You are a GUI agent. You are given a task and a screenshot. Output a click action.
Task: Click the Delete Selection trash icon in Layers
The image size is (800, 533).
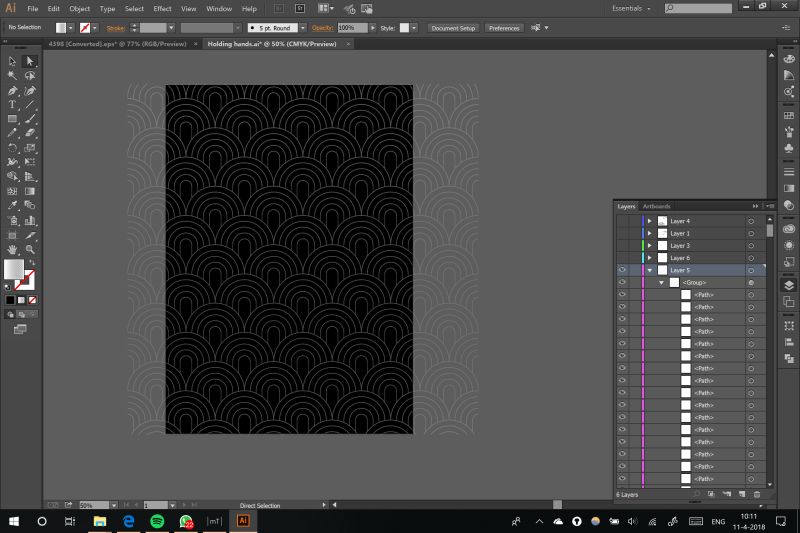tap(757, 494)
